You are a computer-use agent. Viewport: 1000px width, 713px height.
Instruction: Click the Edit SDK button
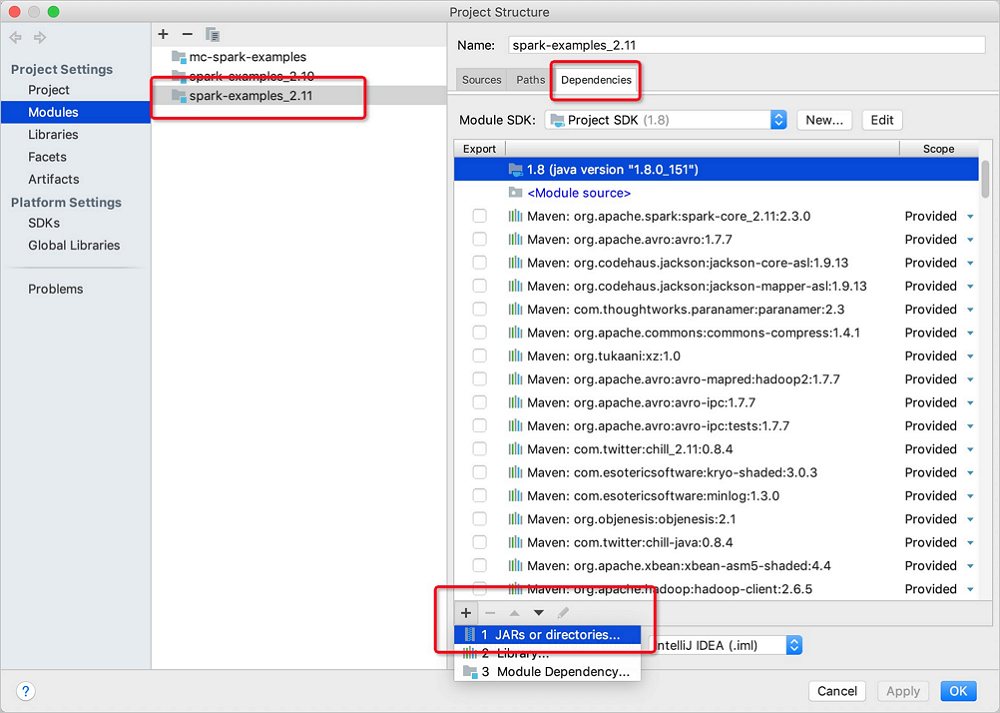tap(882, 120)
